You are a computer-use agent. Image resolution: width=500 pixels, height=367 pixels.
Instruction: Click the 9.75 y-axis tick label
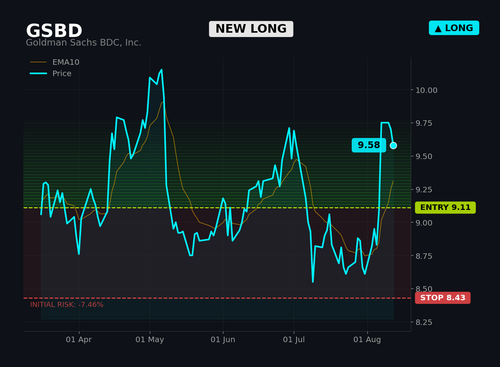[423, 123]
